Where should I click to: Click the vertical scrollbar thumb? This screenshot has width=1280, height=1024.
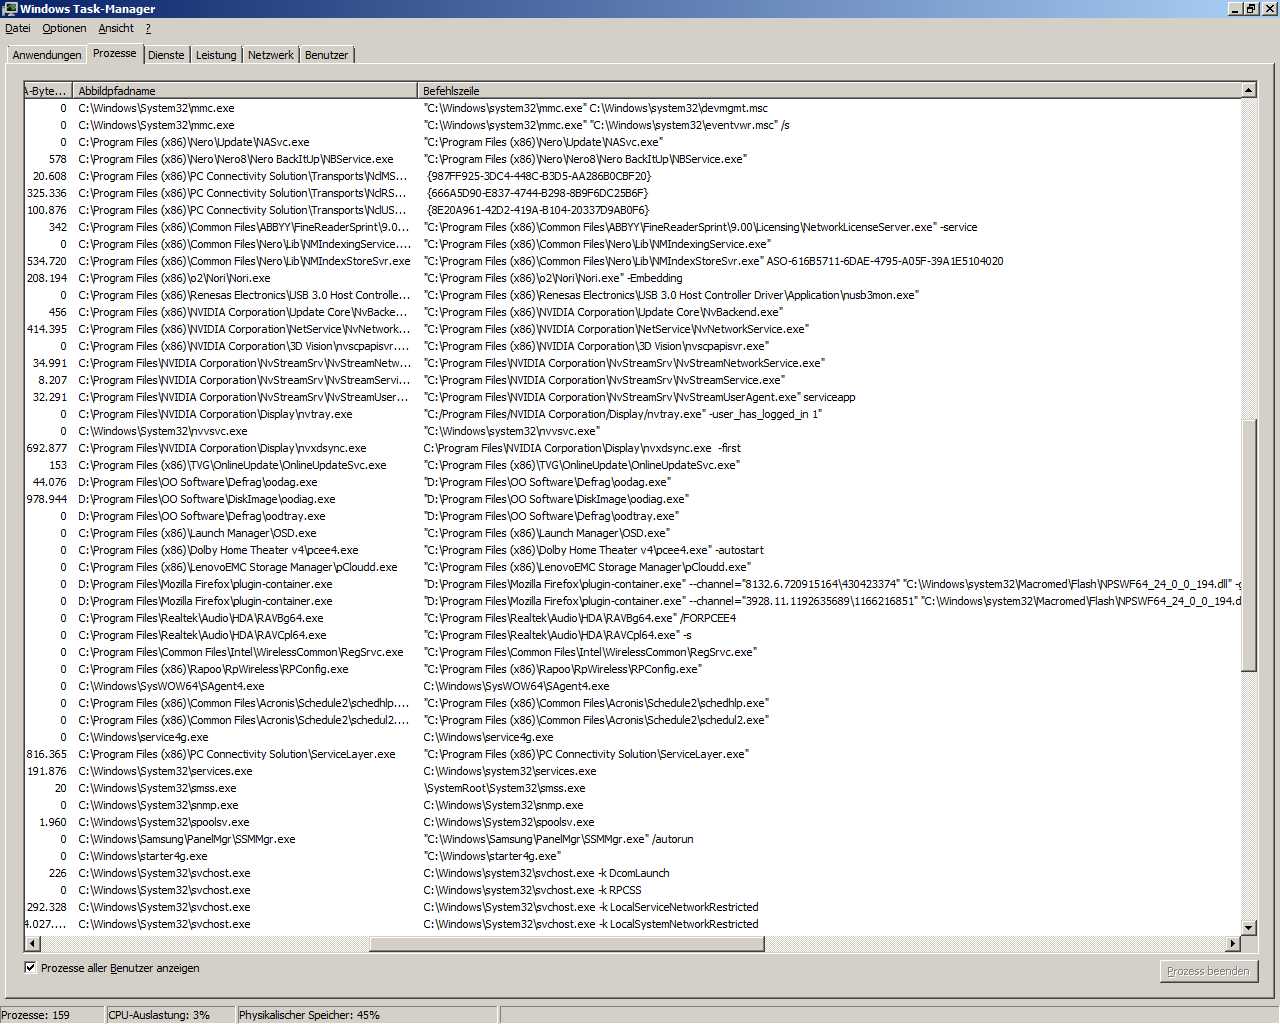click(x=1248, y=546)
